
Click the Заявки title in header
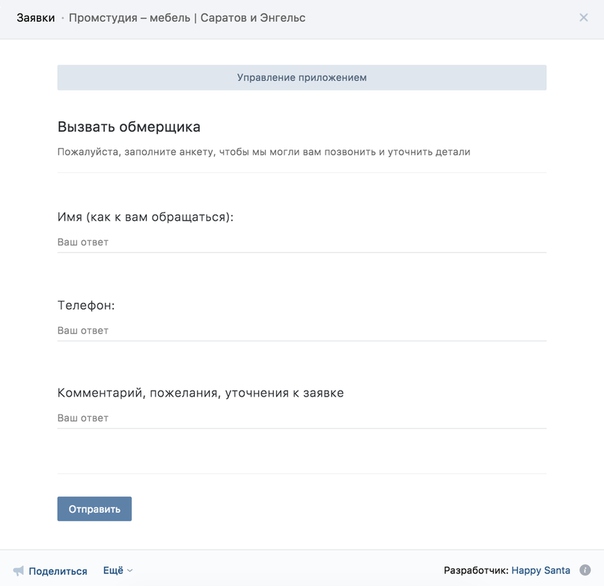pos(36,18)
